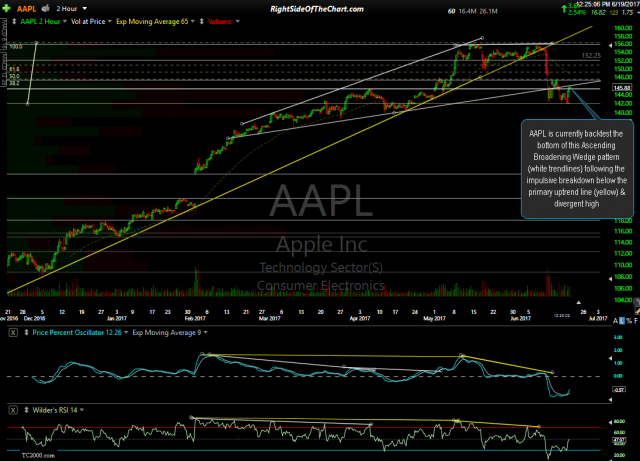The image size is (640, 461).
Task: Click the up-arrow marker on date axis
Action: 578,303
